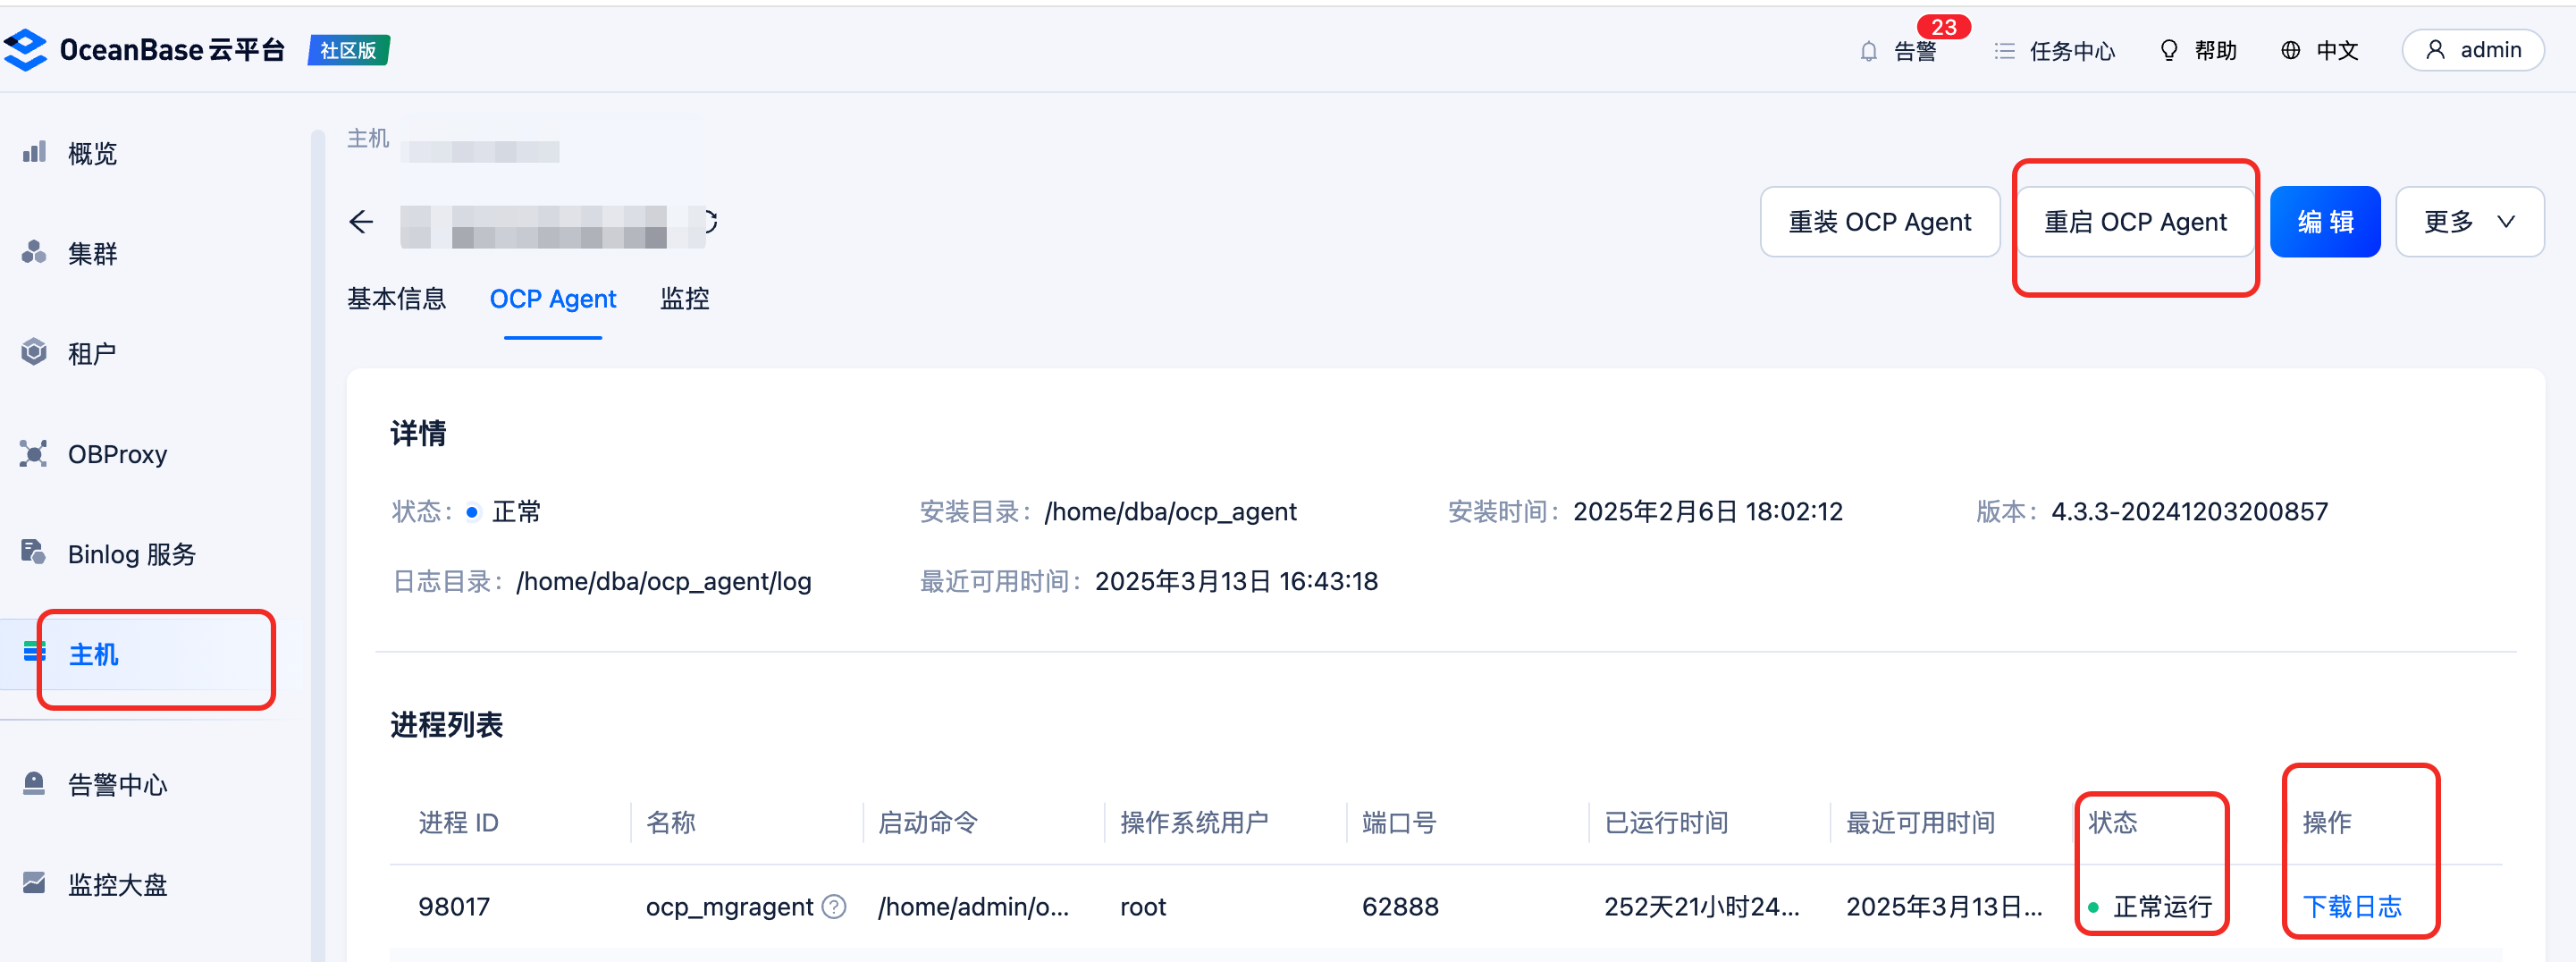Click the ocp_mgragent name cell

(x=729, y=907)
